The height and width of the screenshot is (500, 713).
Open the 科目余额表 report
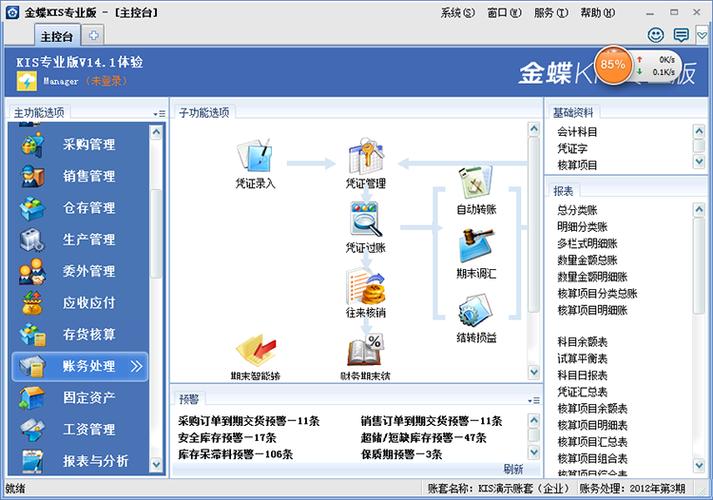pyautogui.click(x=582, y=341)
